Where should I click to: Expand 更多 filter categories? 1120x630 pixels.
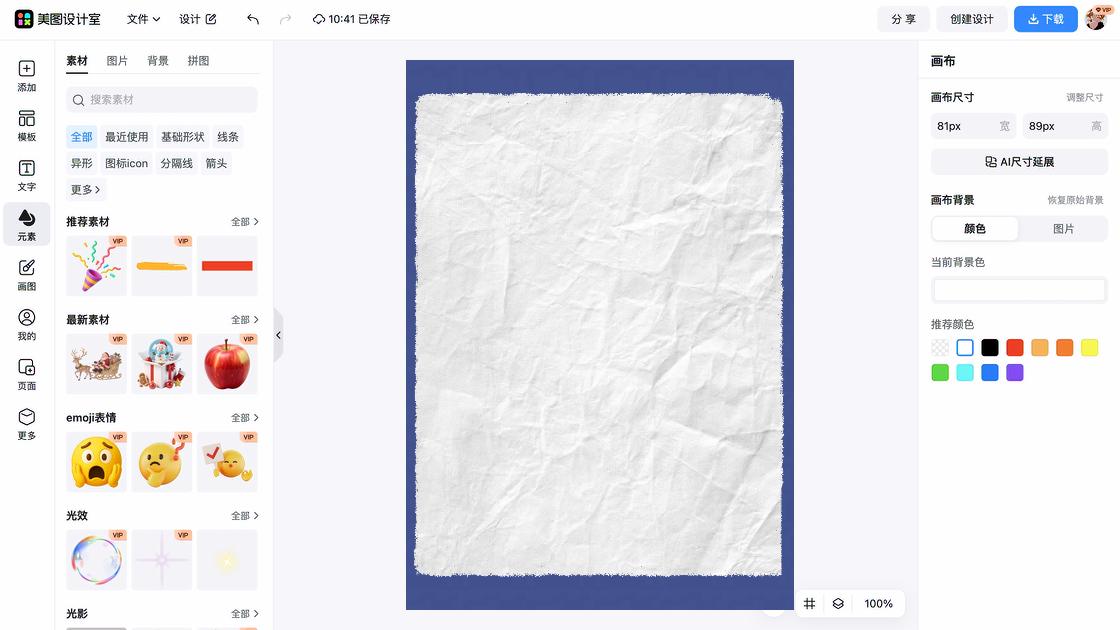pos(85,189)
